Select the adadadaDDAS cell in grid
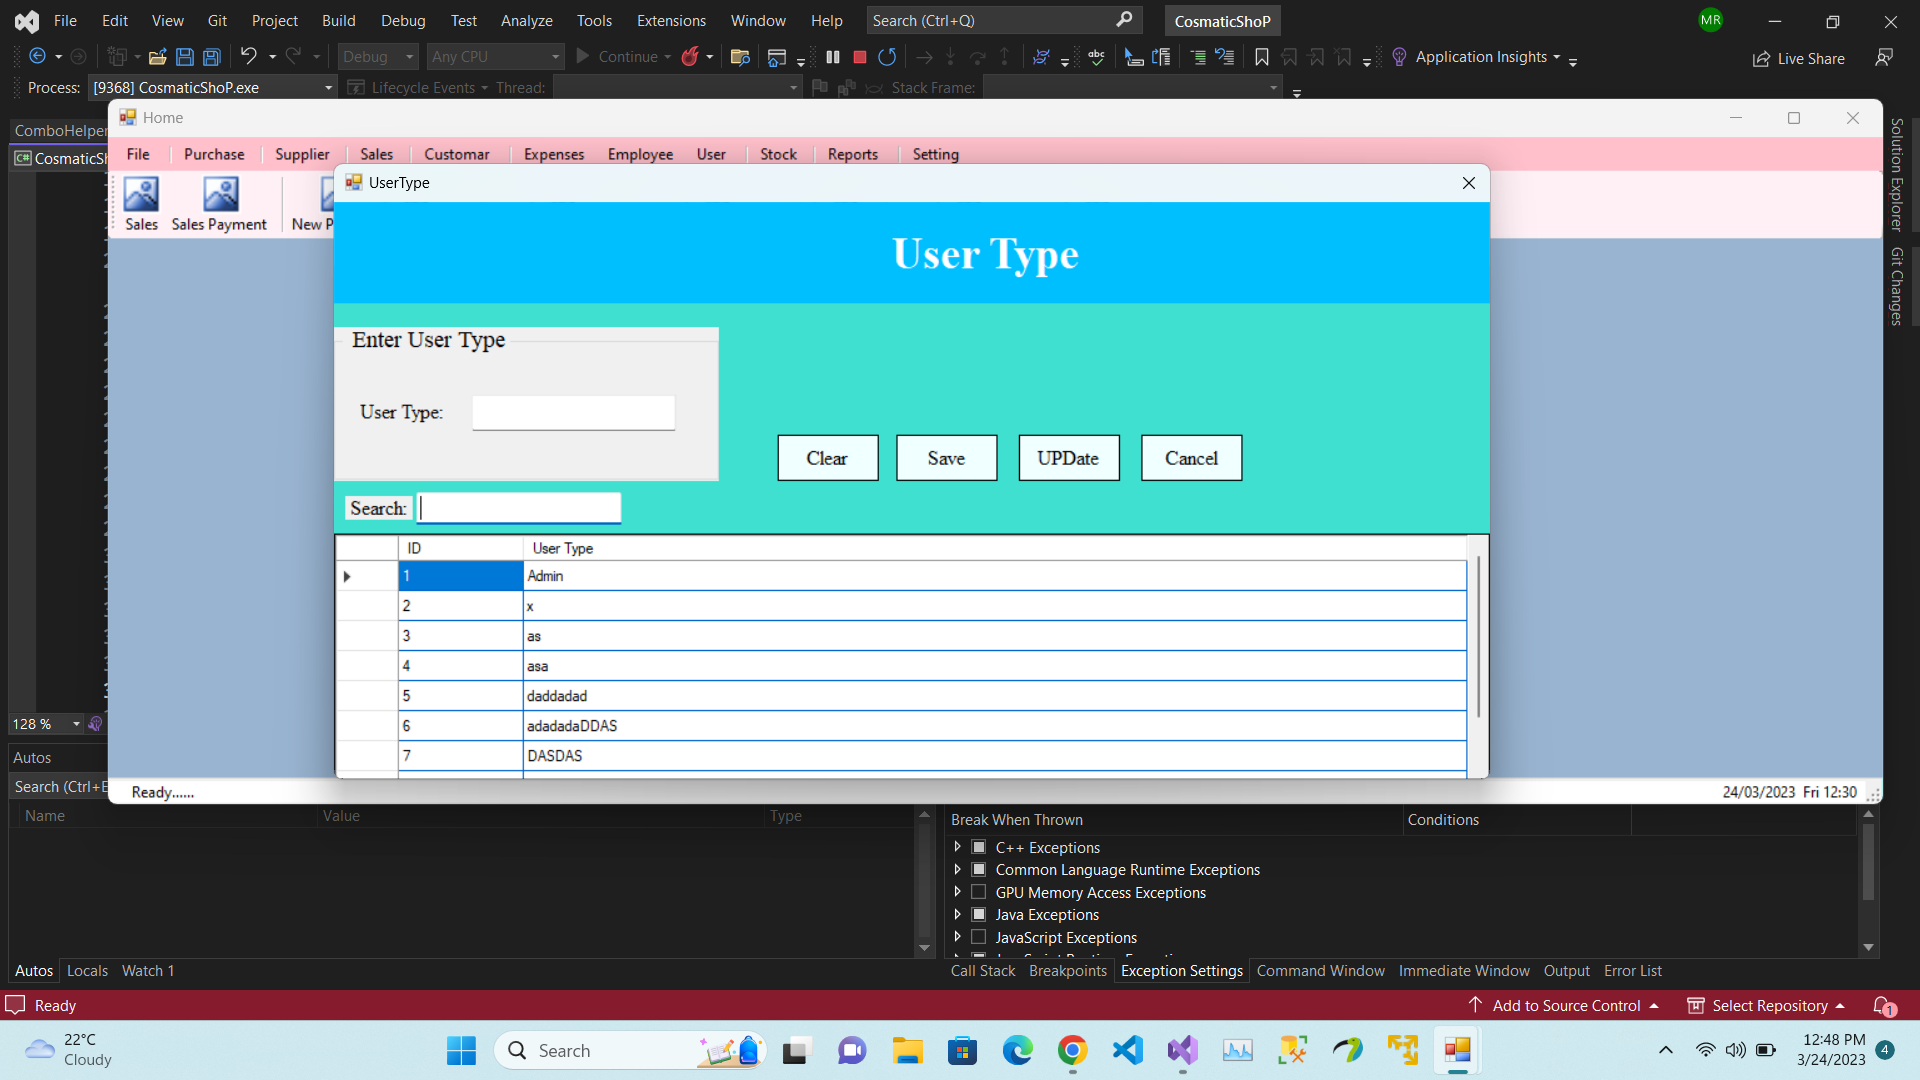 click(994, 726)
